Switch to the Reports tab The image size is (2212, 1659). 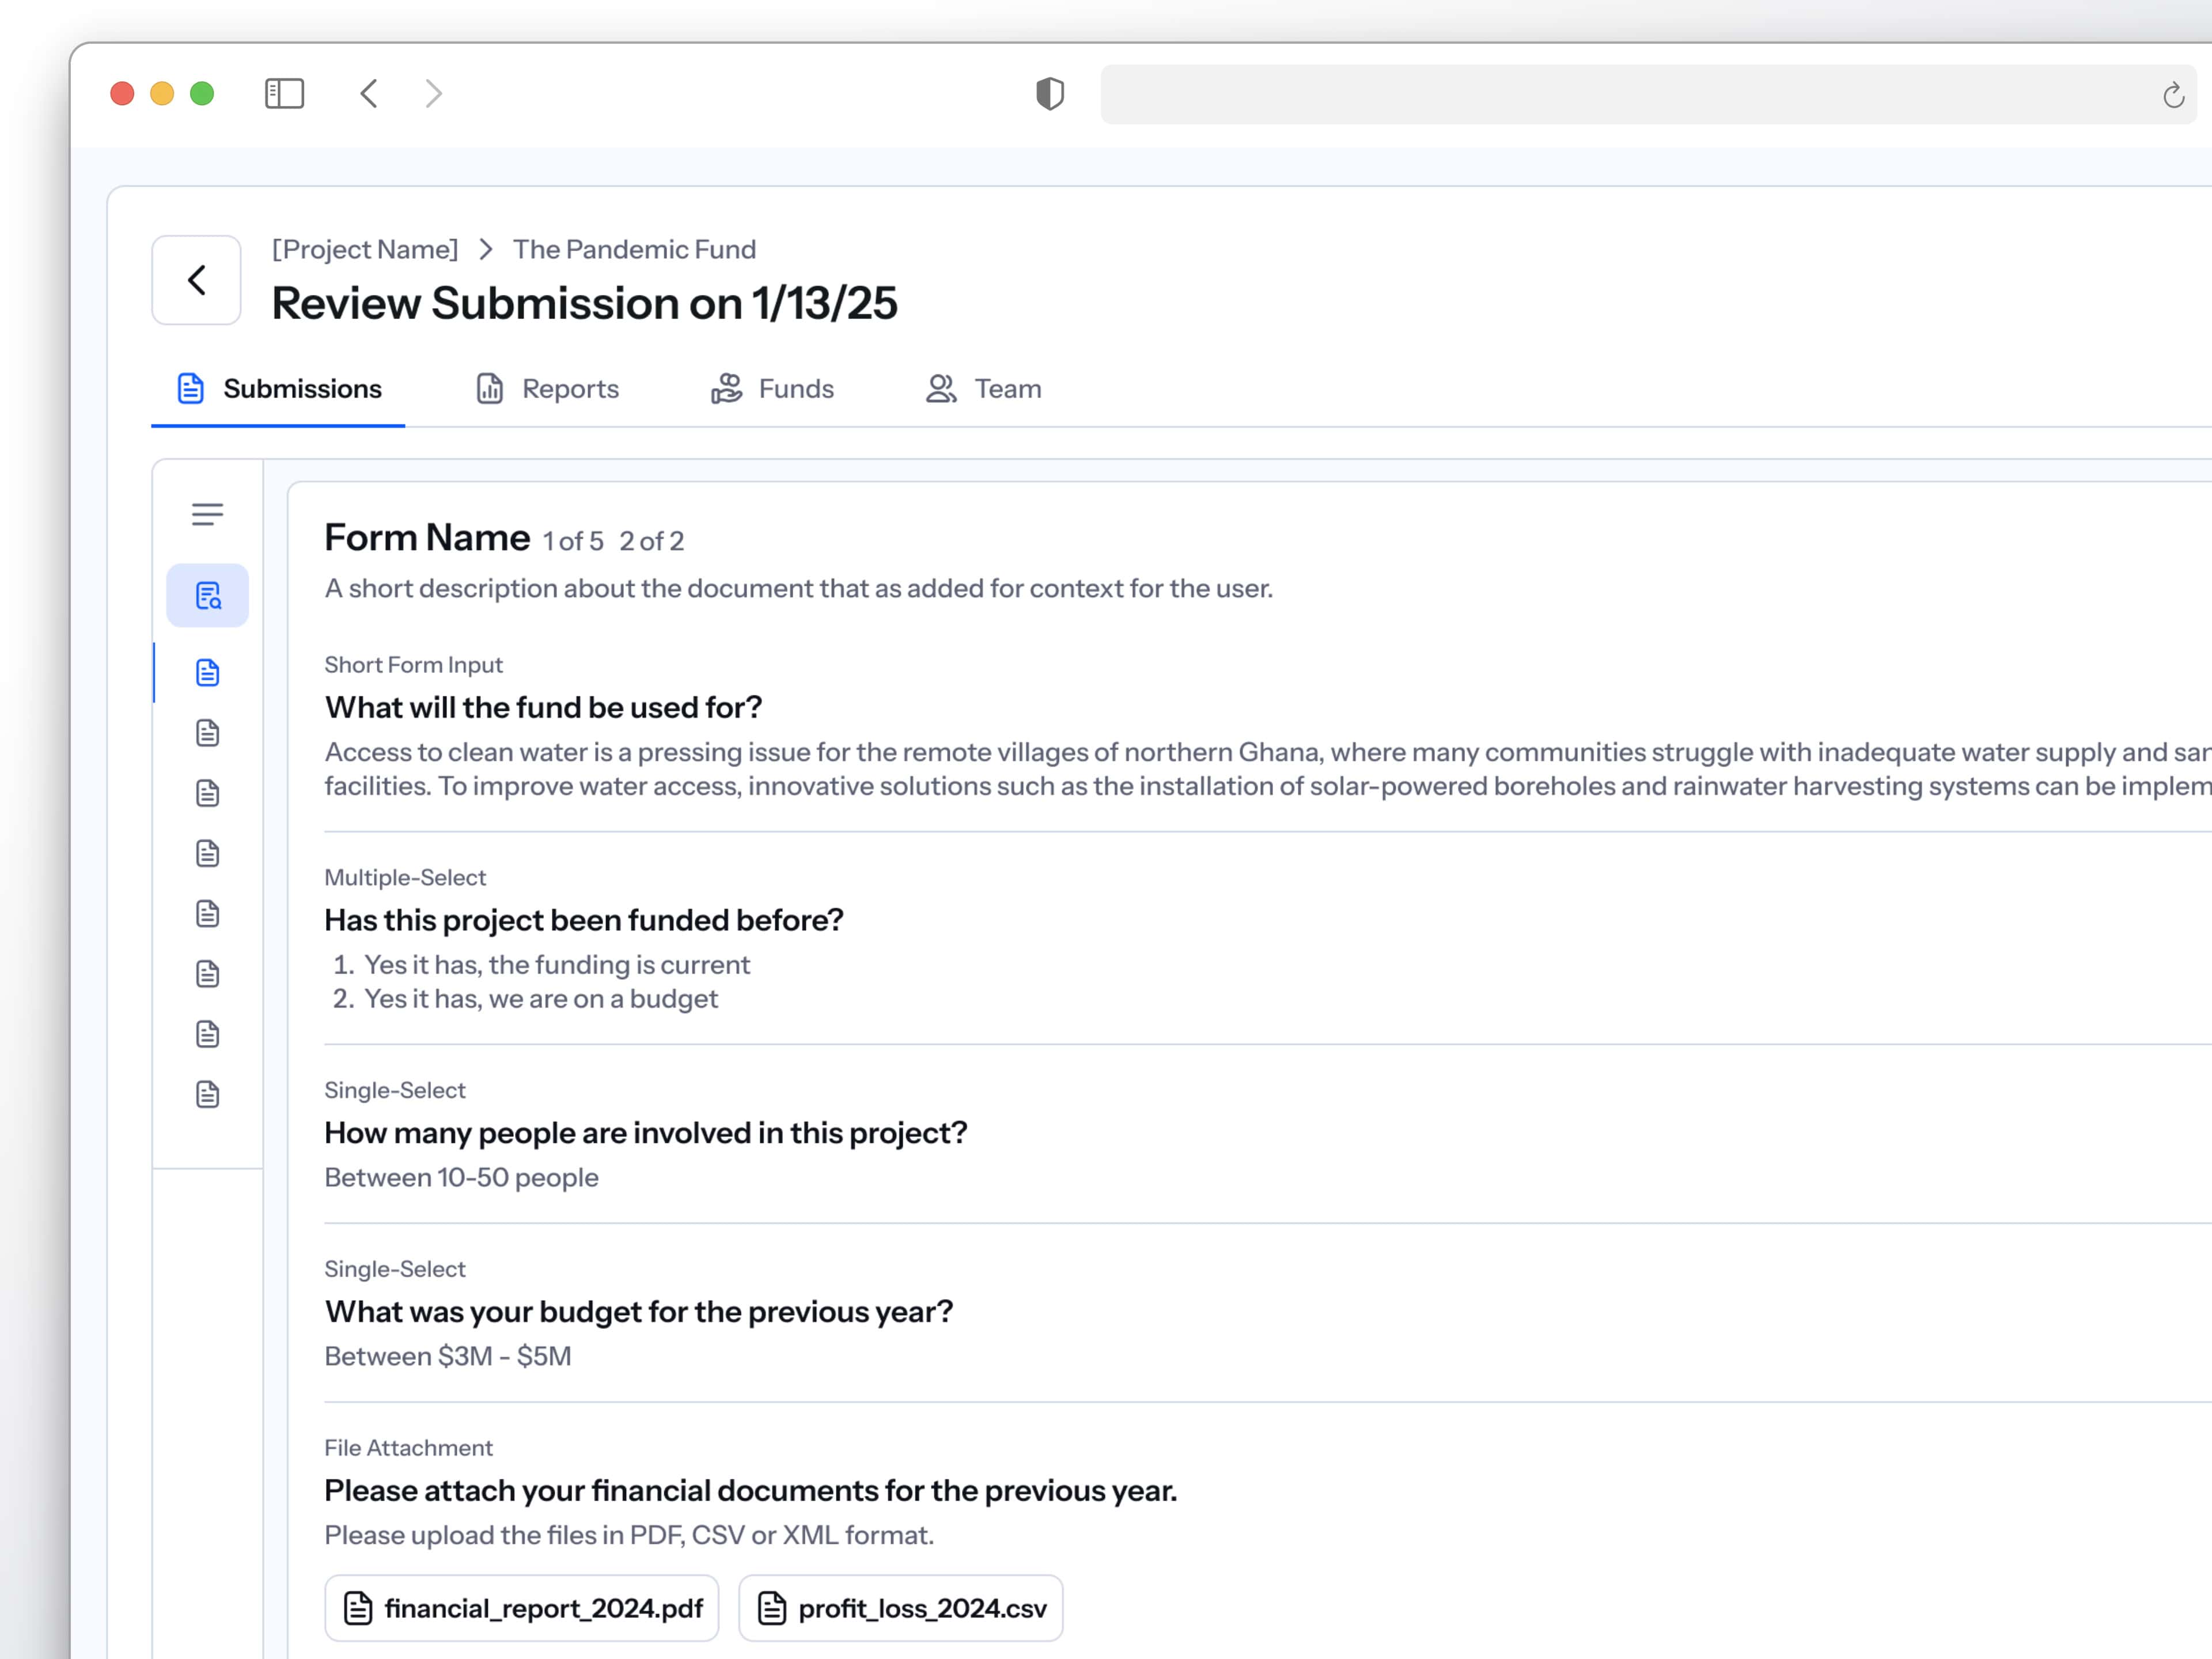[547, 389]
